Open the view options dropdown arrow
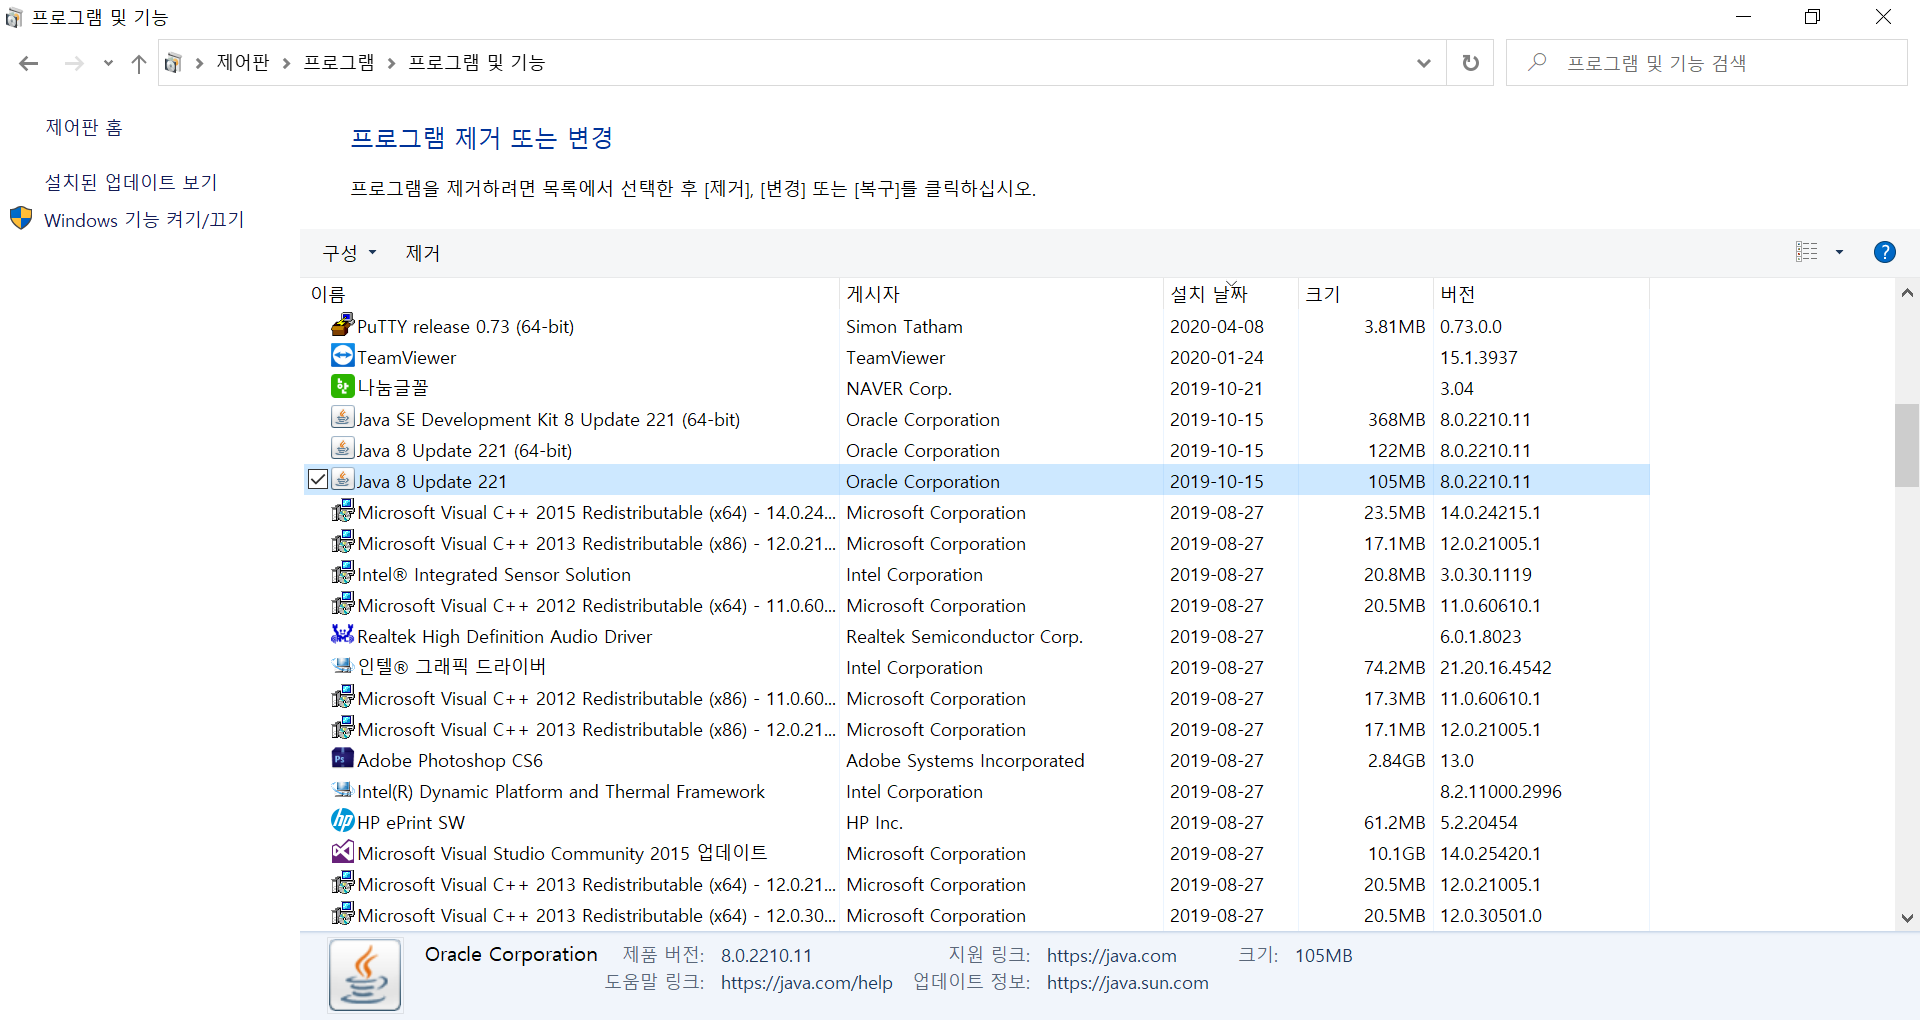 pyautogui.click(x=1839, y=252)
